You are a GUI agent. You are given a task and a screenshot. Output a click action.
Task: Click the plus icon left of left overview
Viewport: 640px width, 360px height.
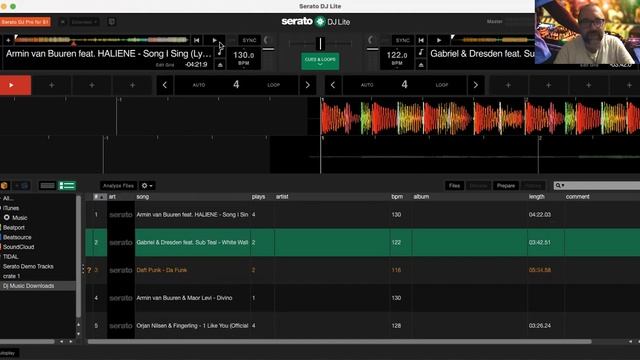click(x=8, y=40)
